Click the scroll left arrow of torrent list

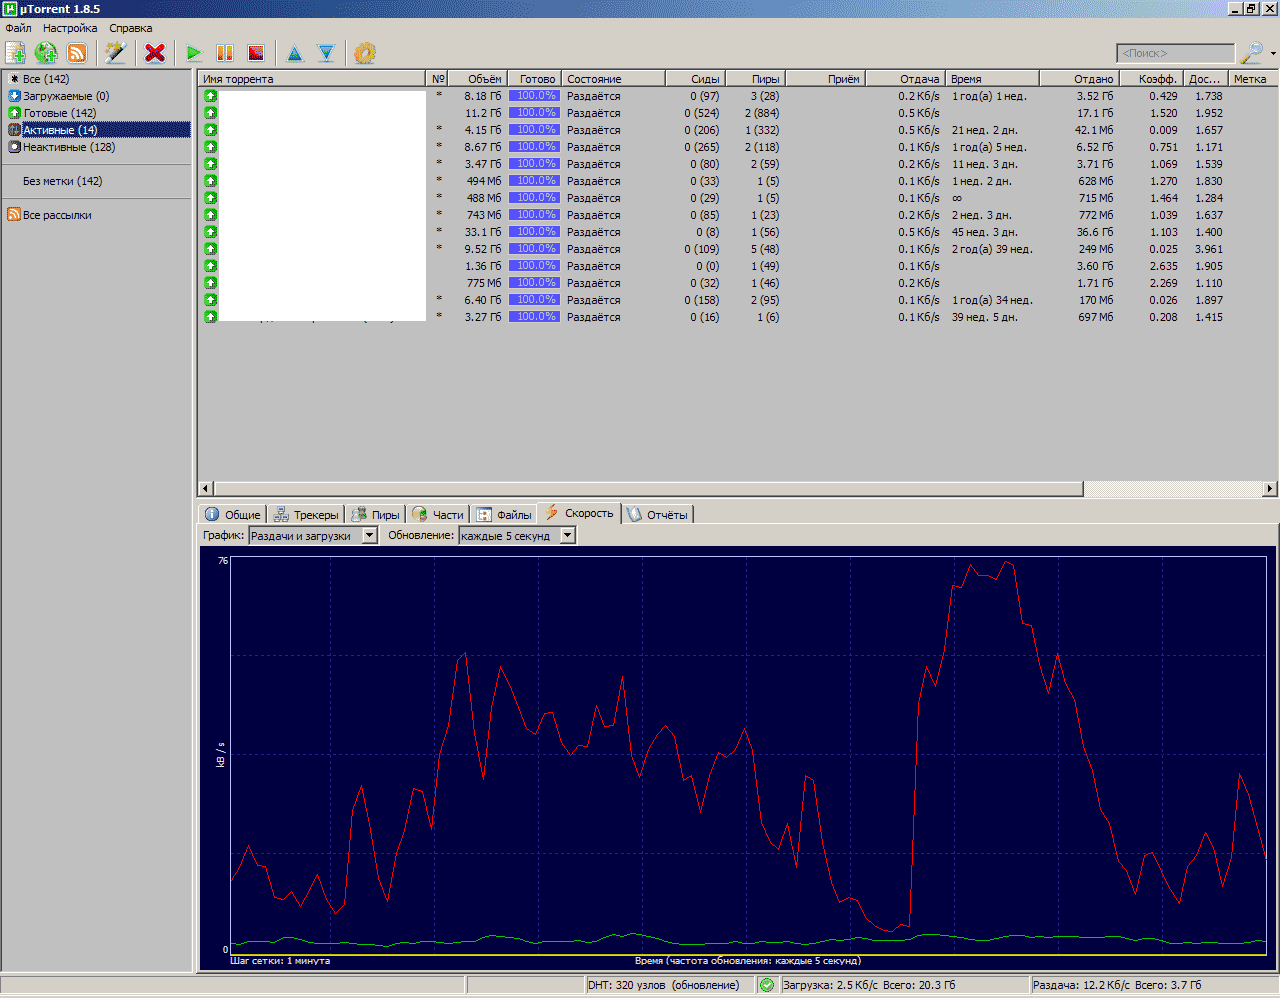tap(205, 489)
